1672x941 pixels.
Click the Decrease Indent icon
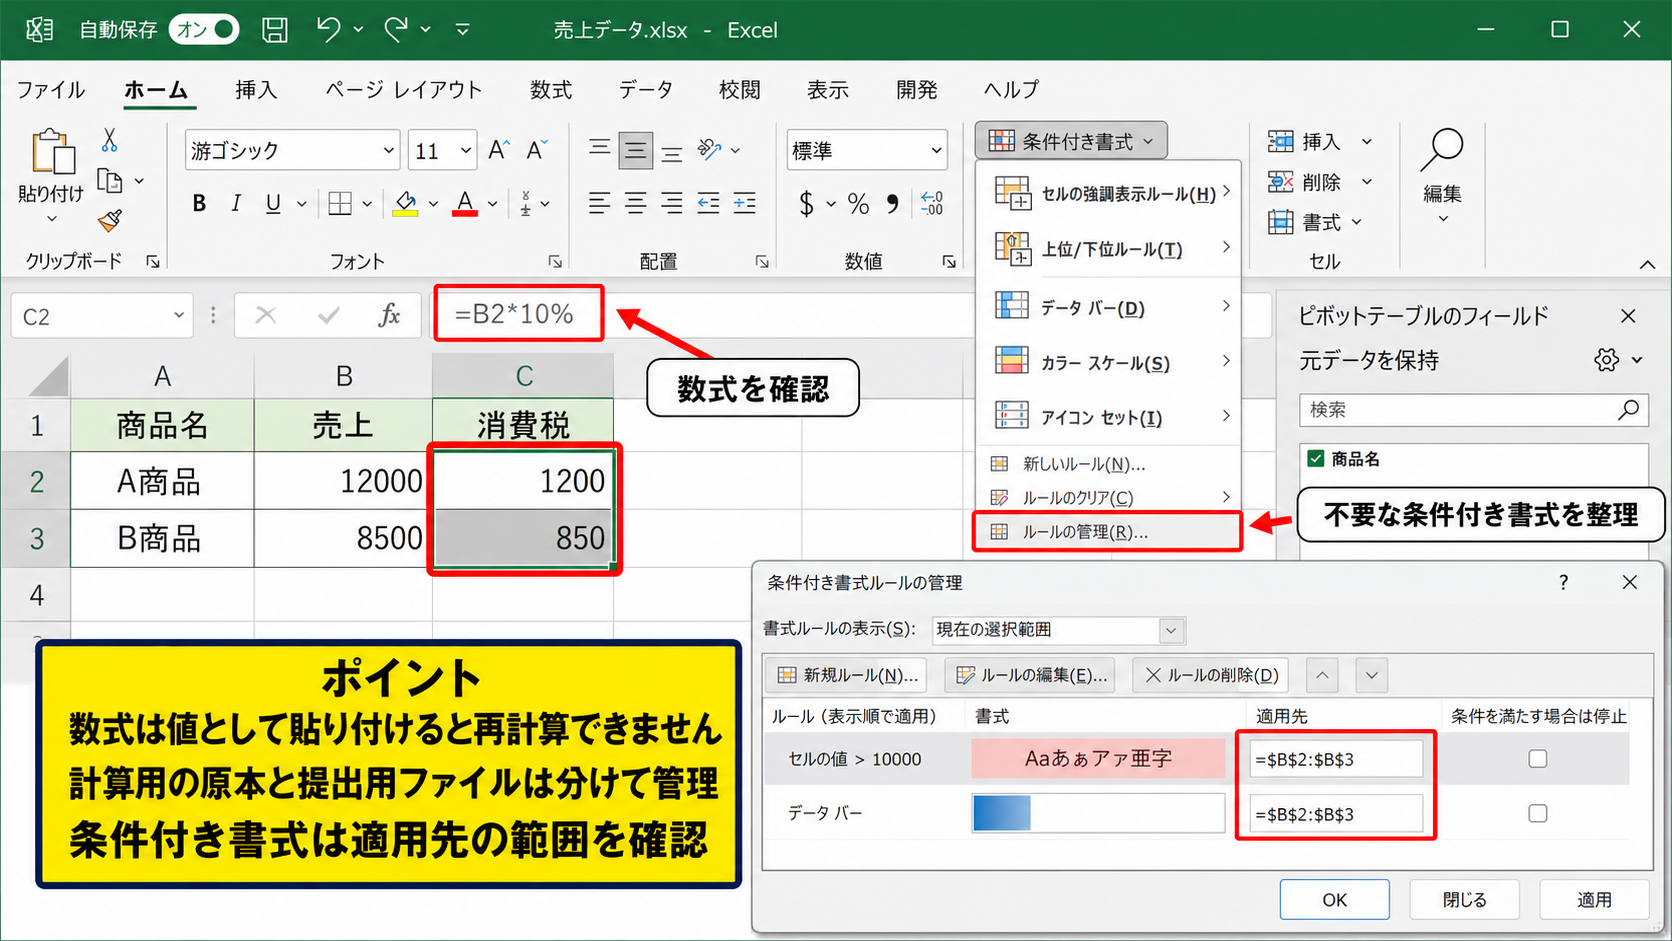point(708,204)
